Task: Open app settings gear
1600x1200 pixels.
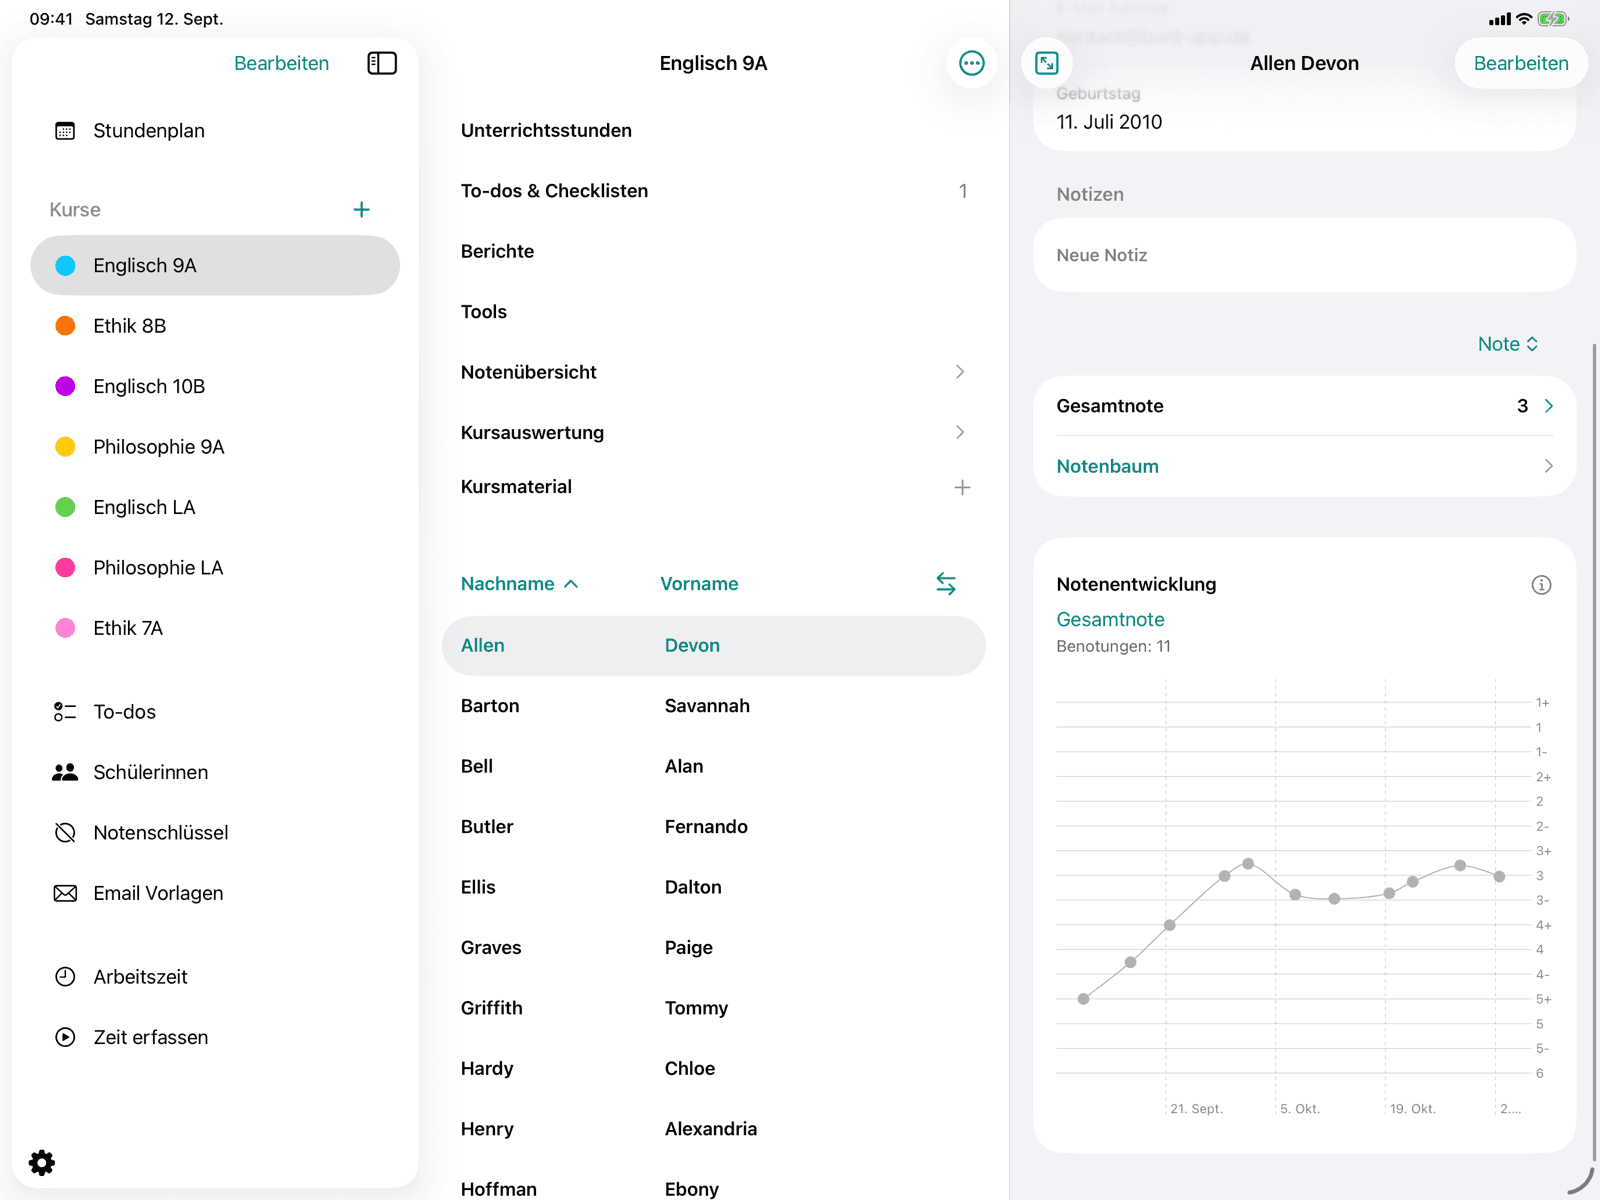Action: click(x=42, y=1163)
